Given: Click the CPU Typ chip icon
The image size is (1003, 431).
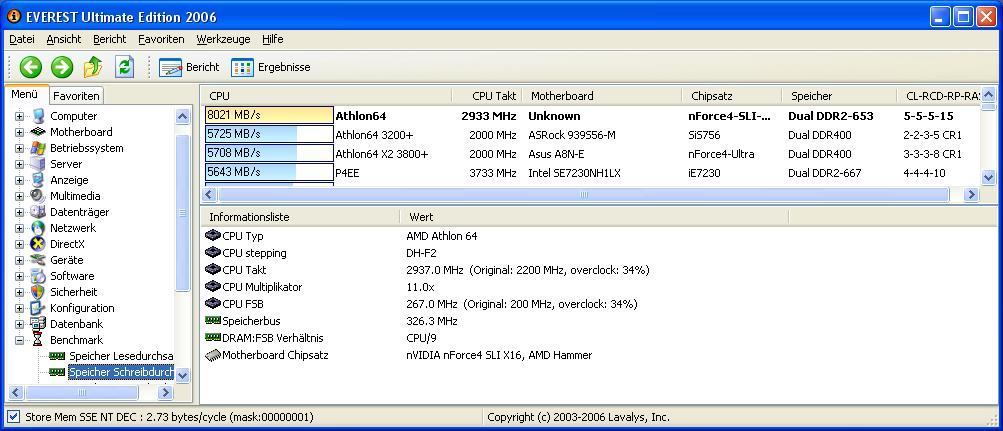Looking at the screenshot, I should point(213,236).
